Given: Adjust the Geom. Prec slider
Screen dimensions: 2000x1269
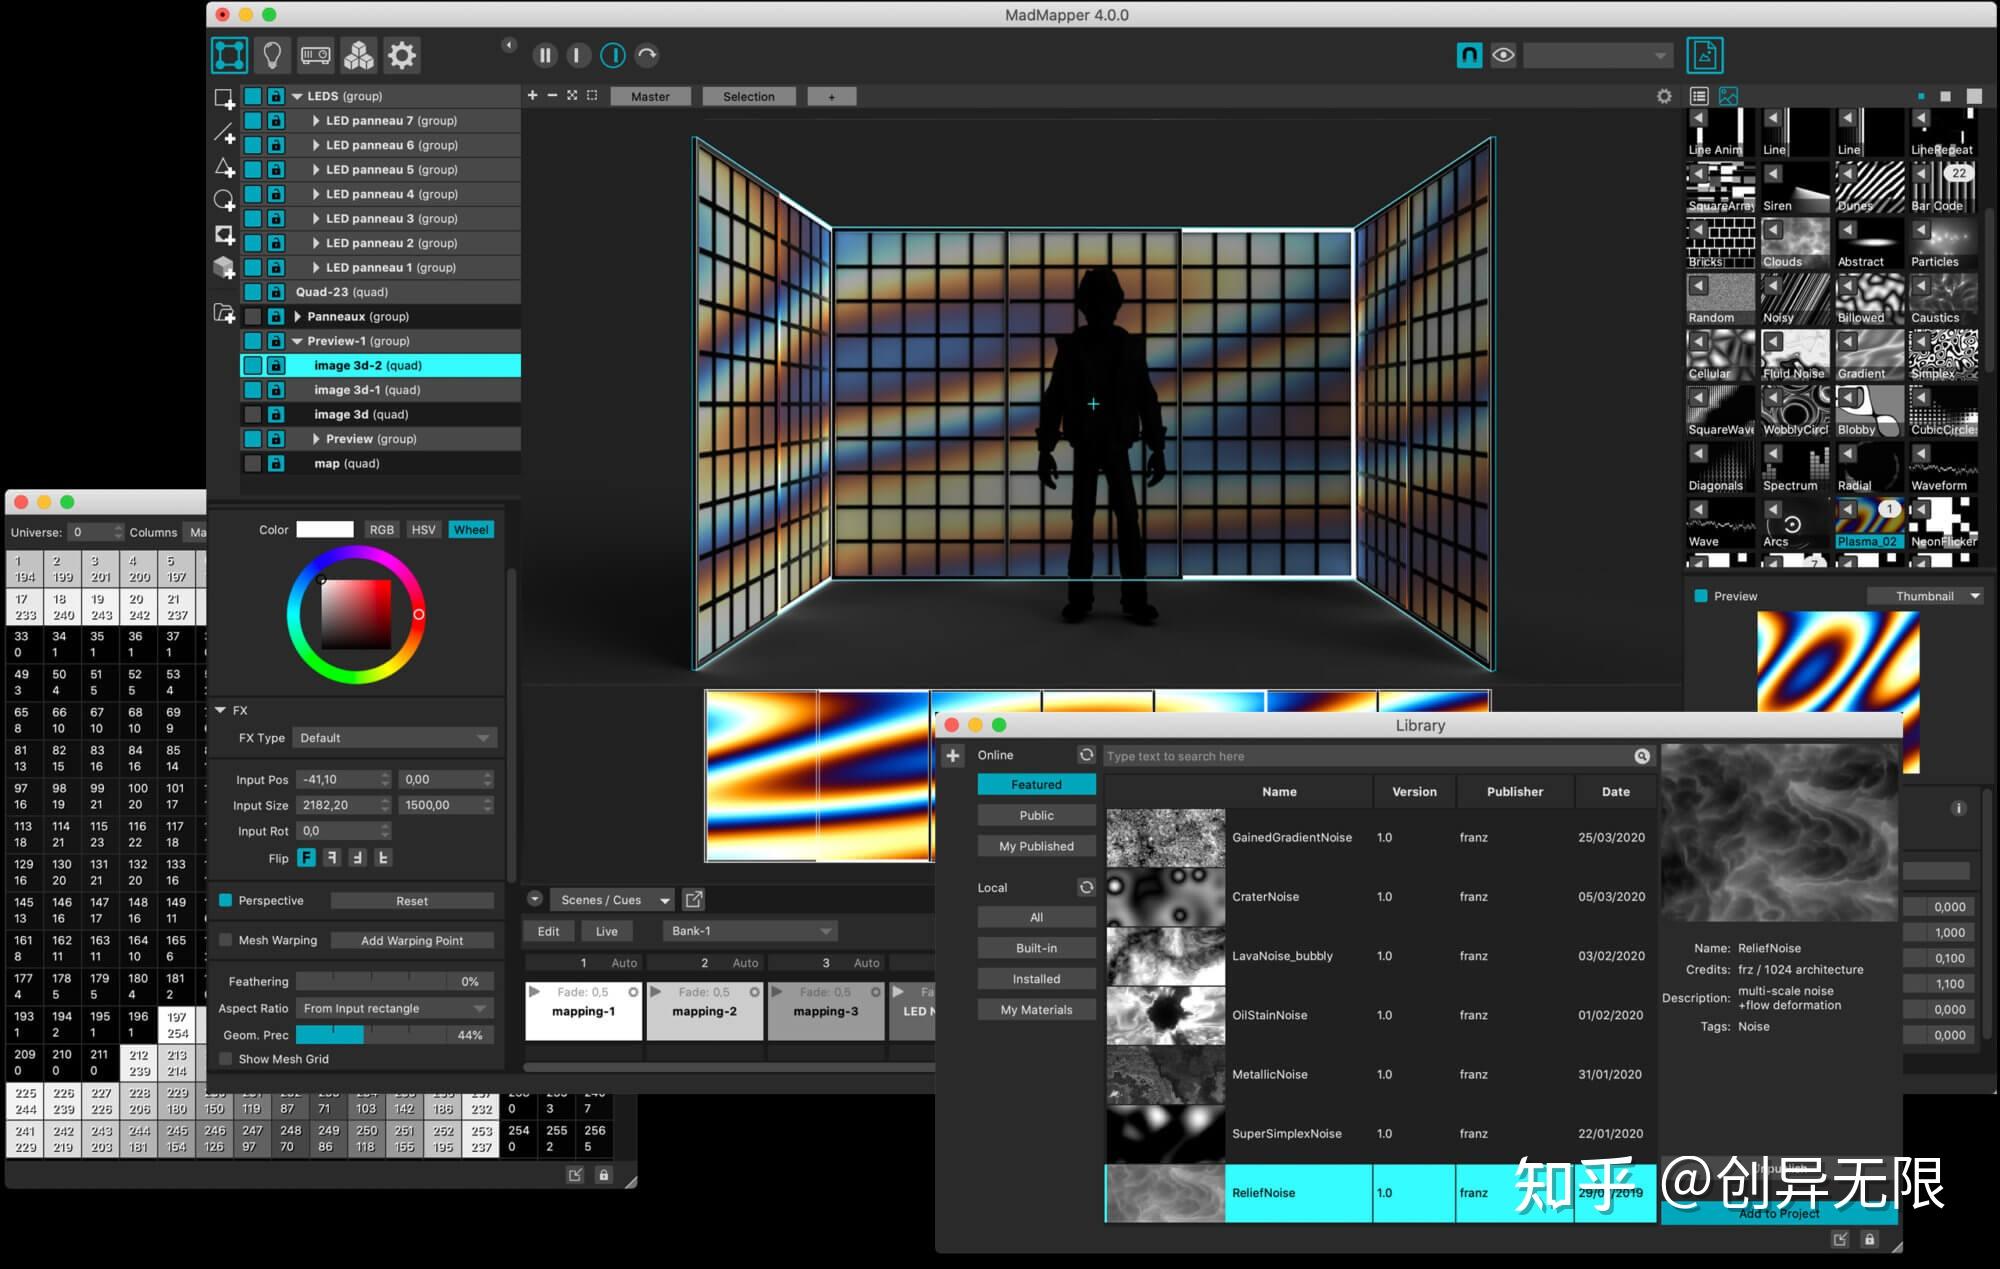Looking at the screenshot, I should 395,1035.
